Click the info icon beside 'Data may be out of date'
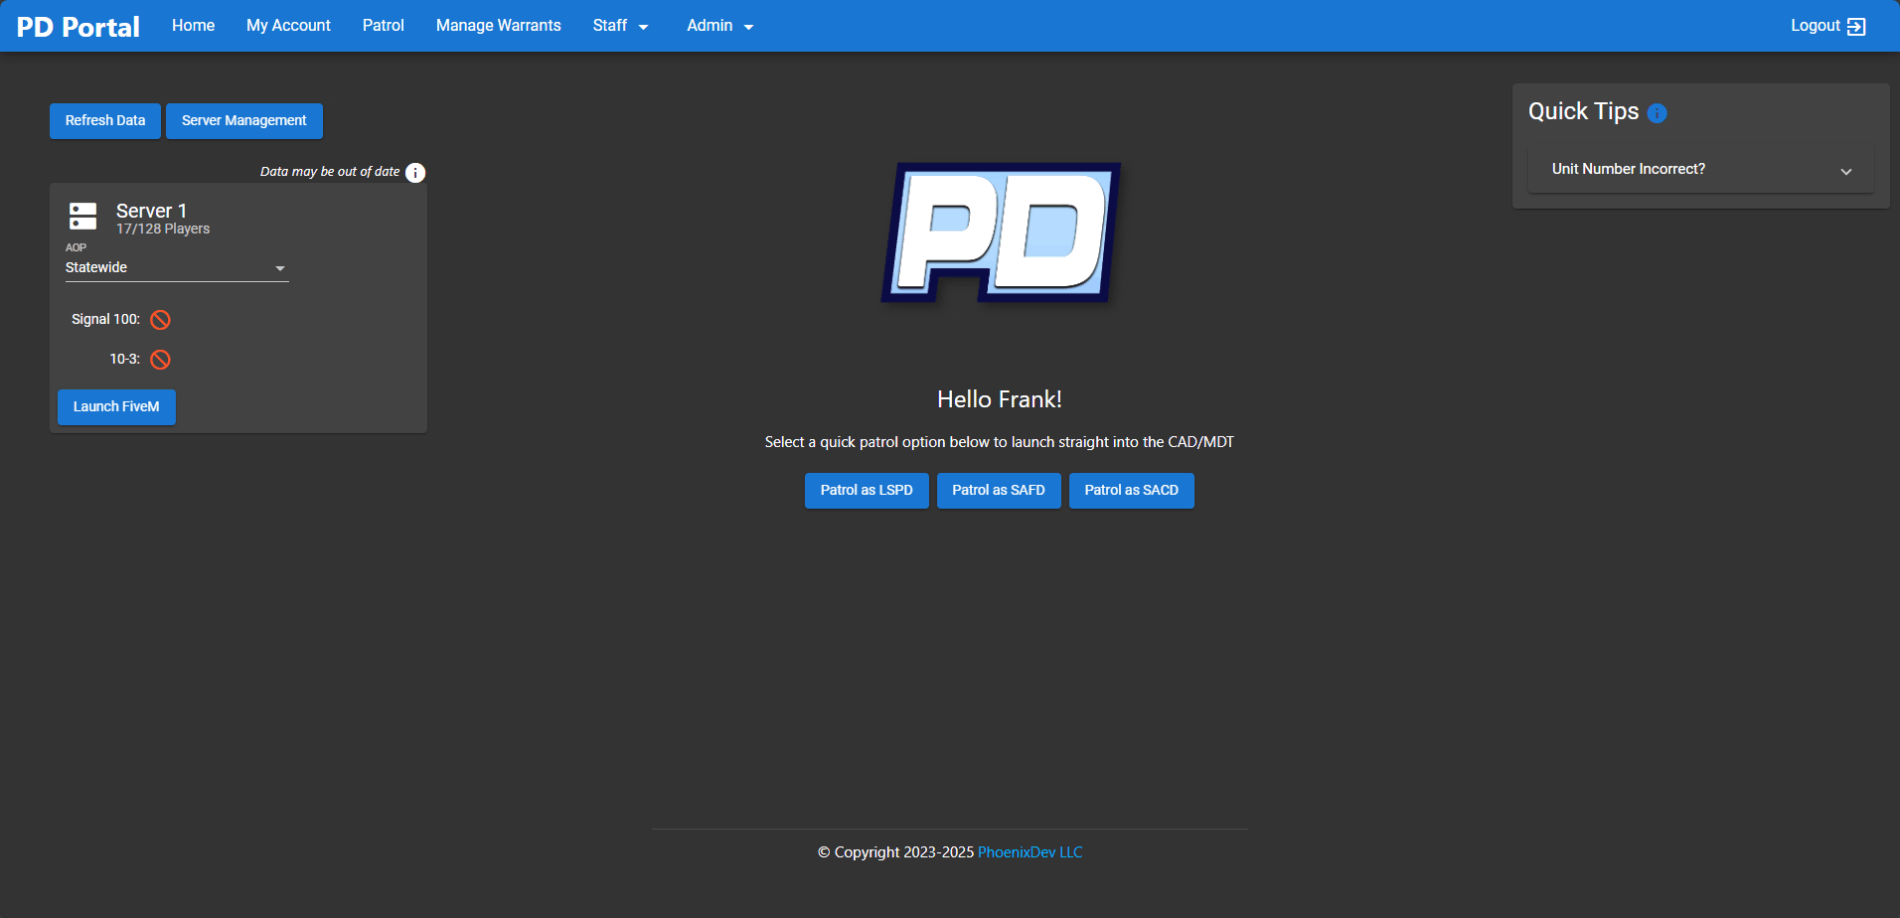1900x918 pixels. click(415, 172)
